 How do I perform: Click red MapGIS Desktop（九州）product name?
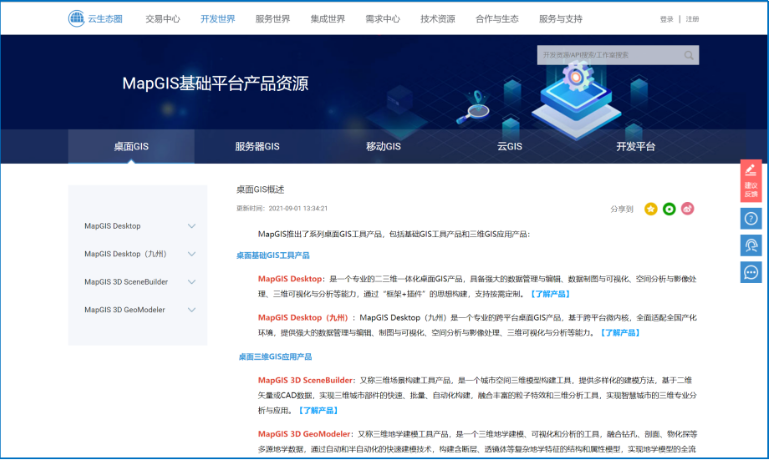(x=303, y=318)
